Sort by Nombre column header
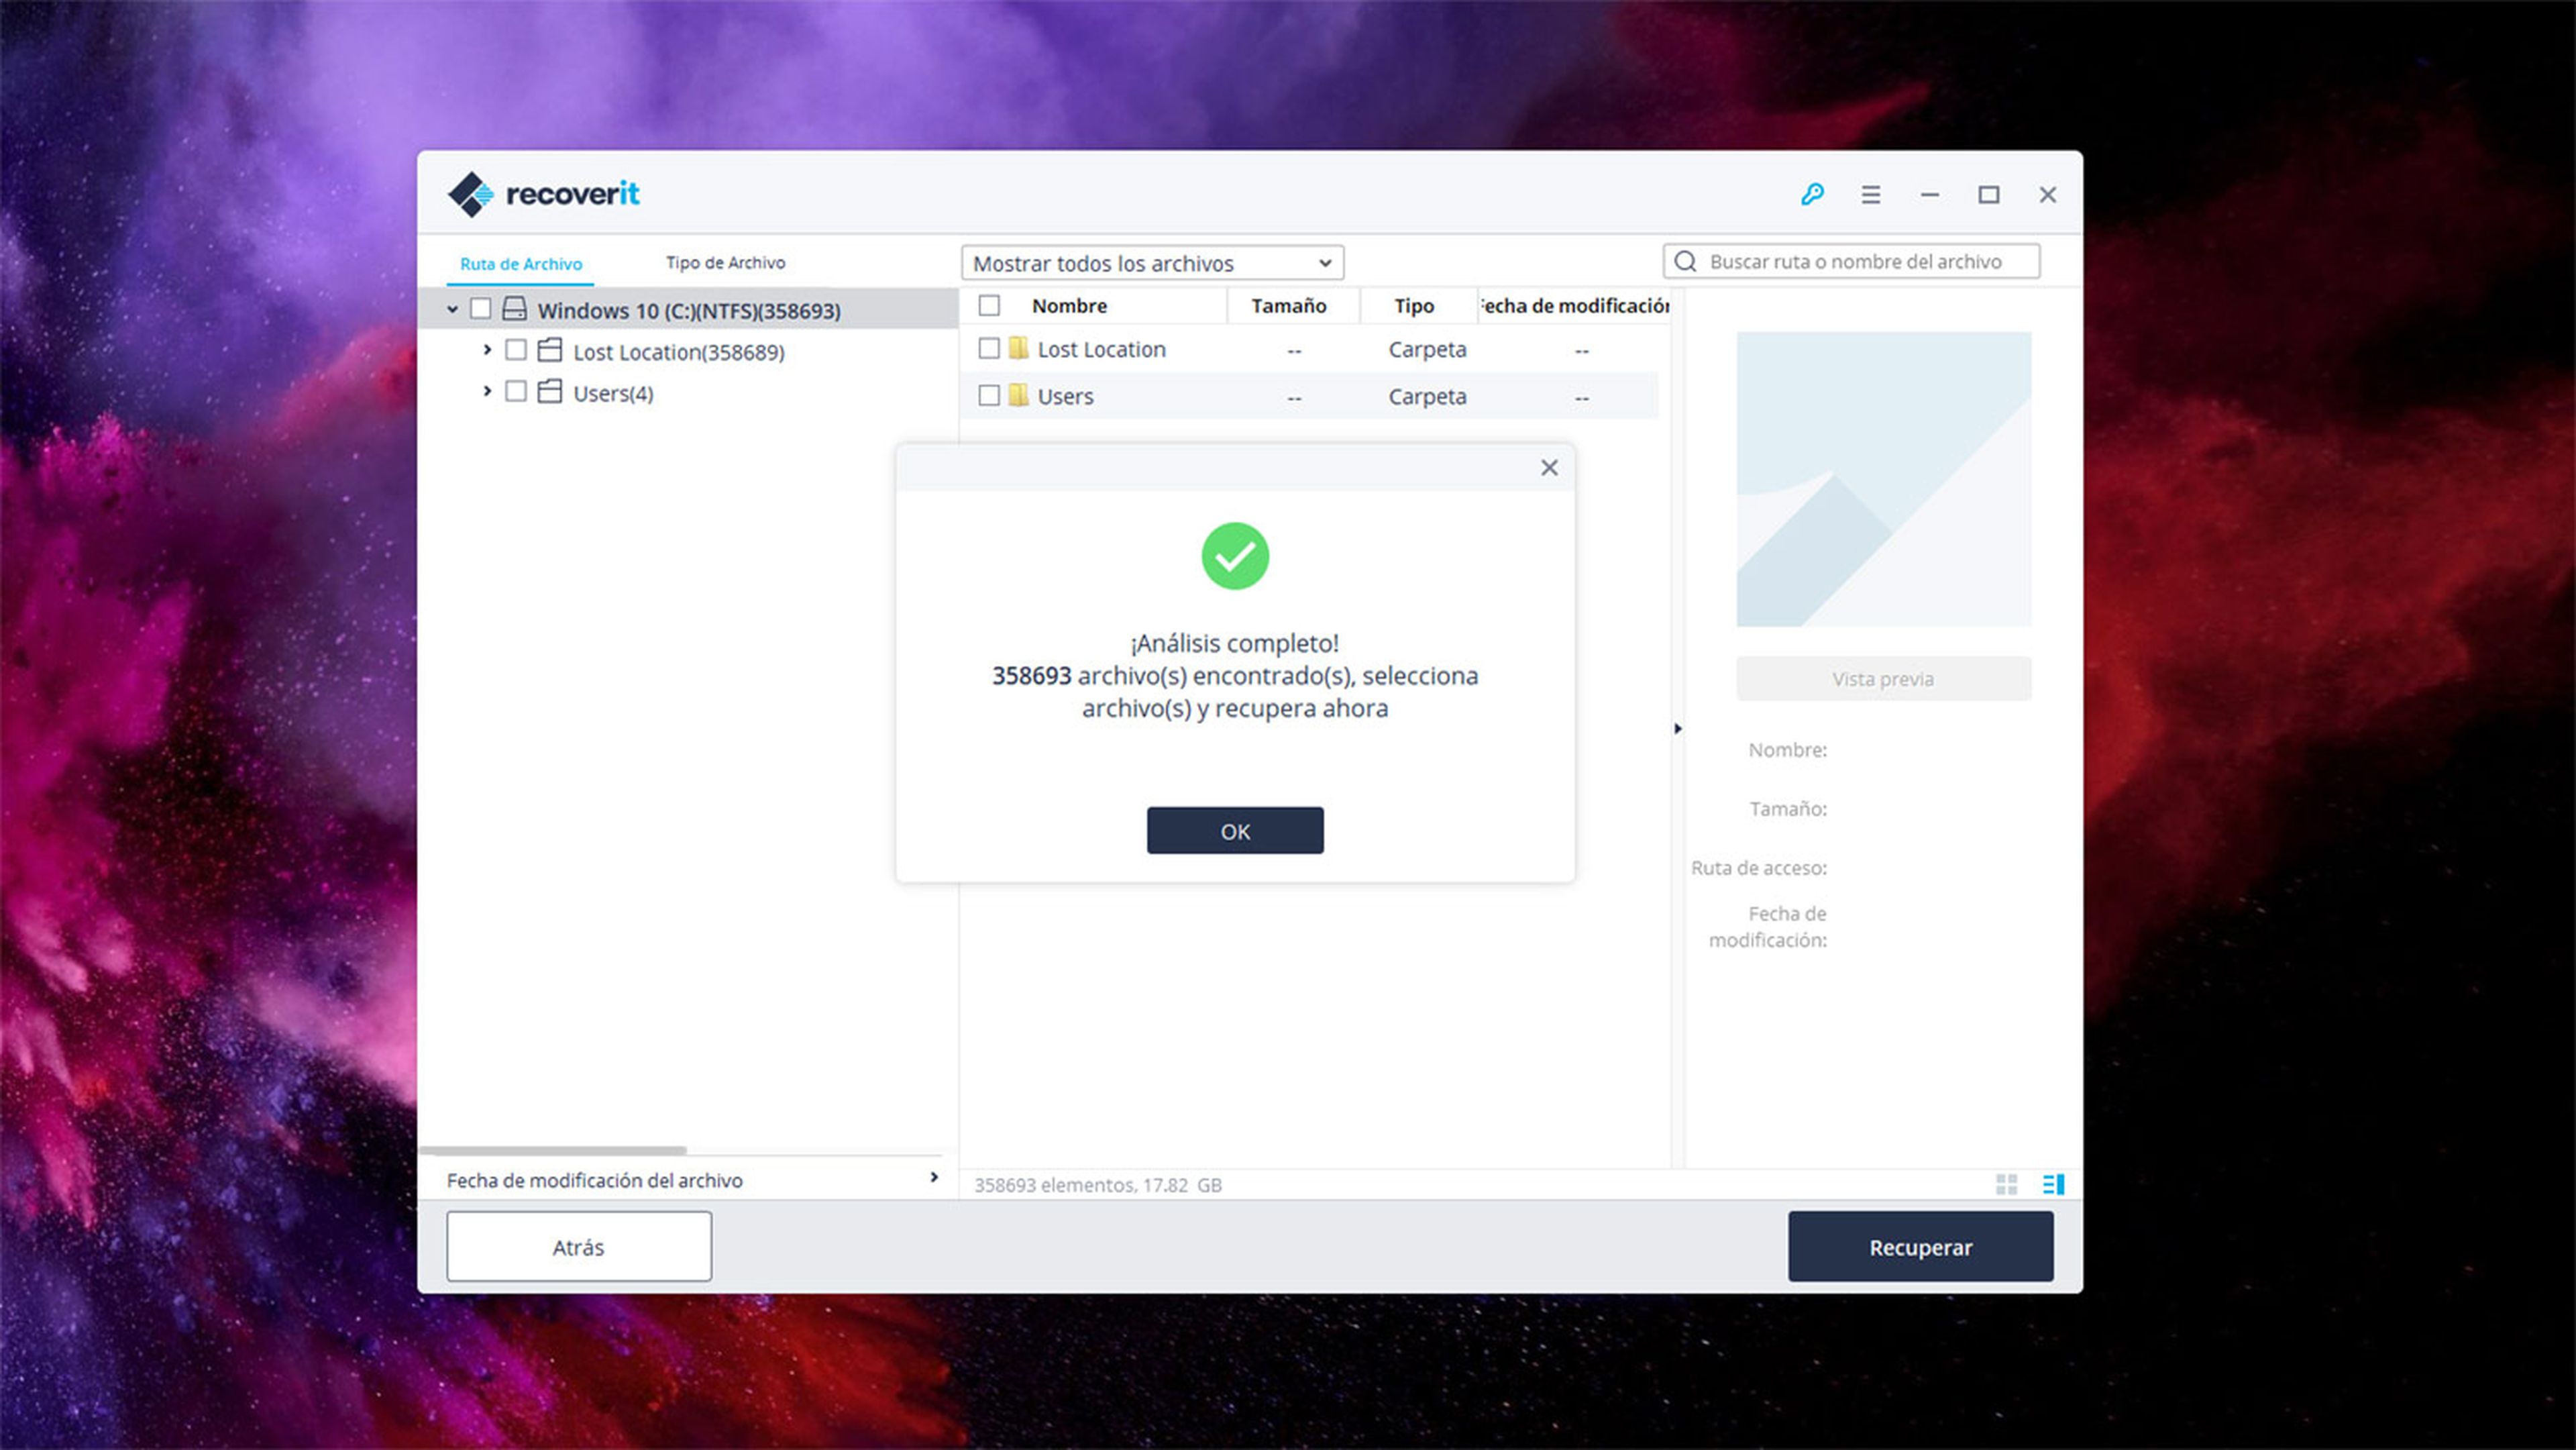 pyautogui.click(x=1069, y=306)
